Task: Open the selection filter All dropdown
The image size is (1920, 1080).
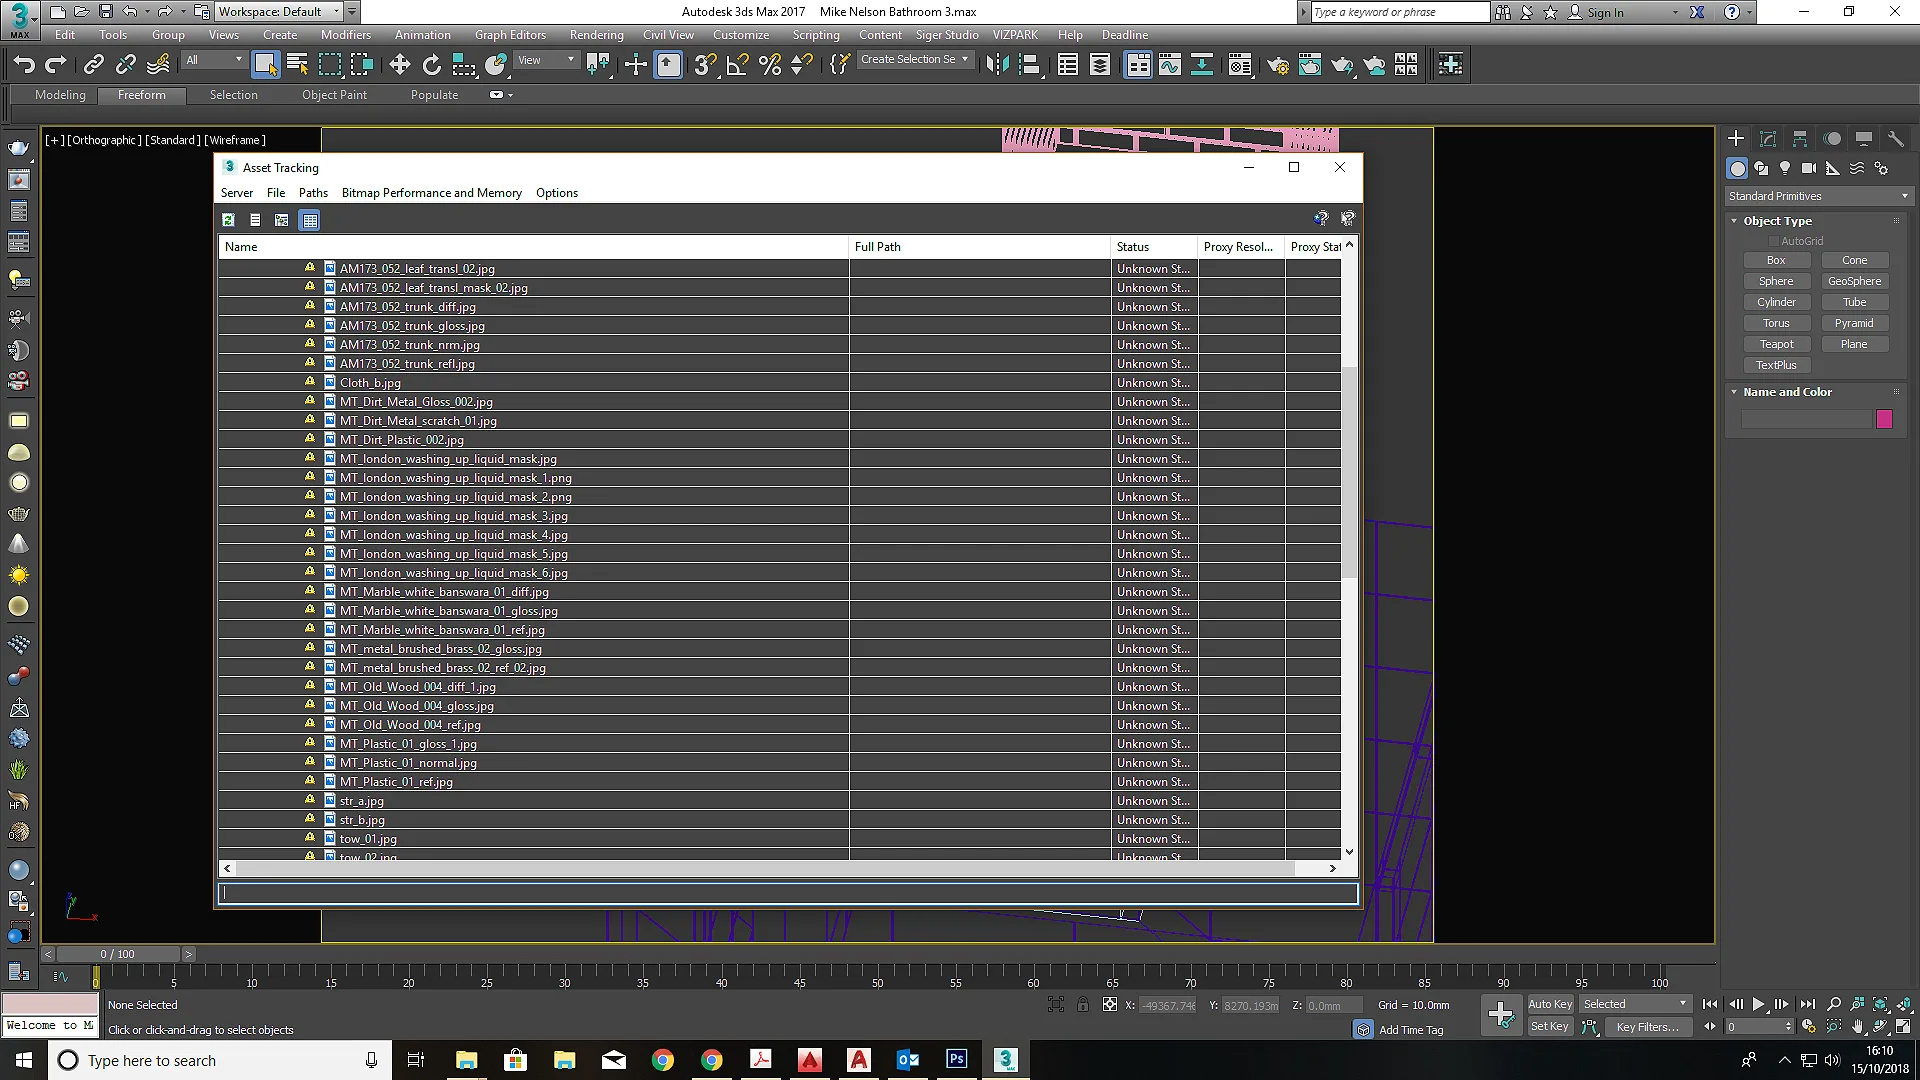Action: point(214,60)
